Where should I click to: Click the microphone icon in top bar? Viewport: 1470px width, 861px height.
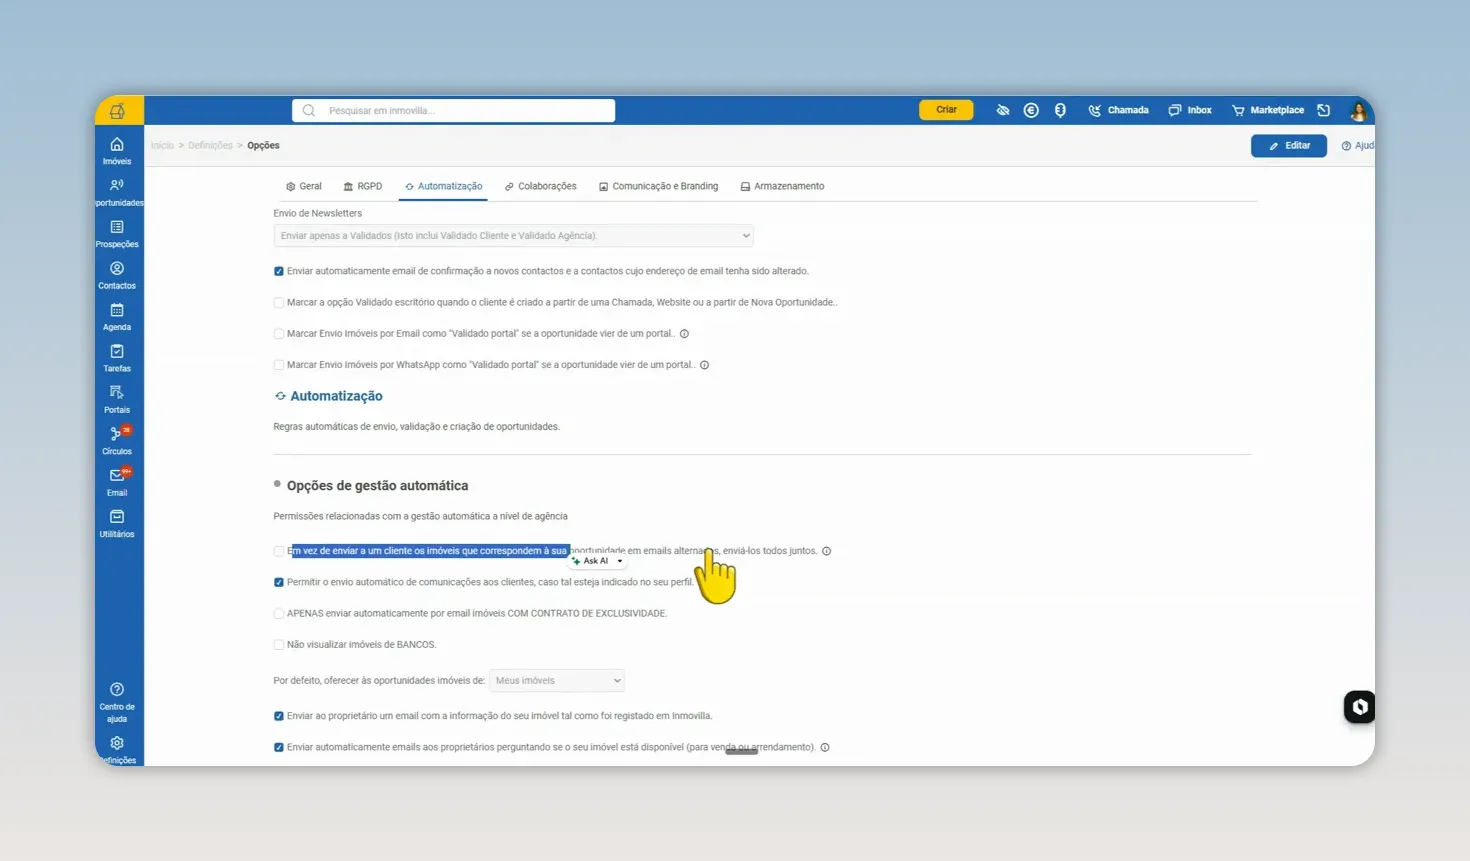click(x=1060, y=110)
